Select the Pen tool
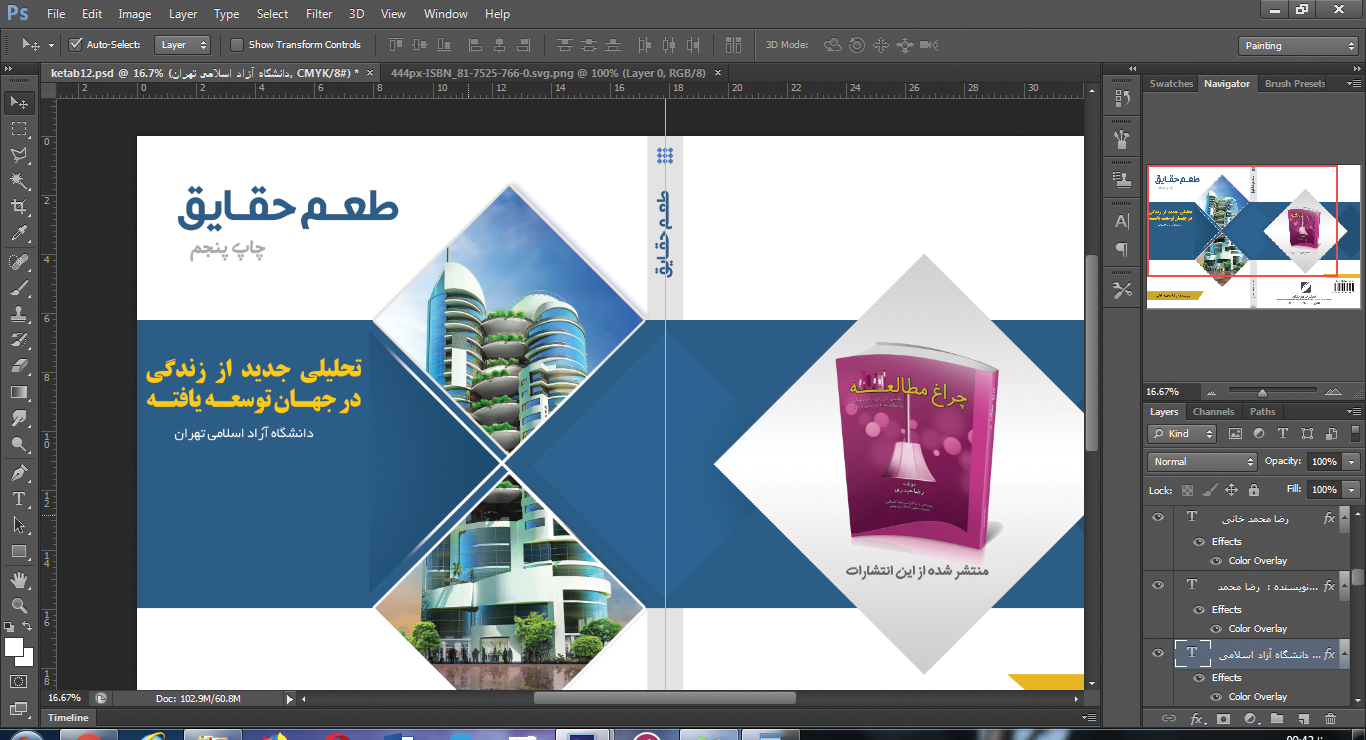The image size is (1366, 740). [19, 473]
